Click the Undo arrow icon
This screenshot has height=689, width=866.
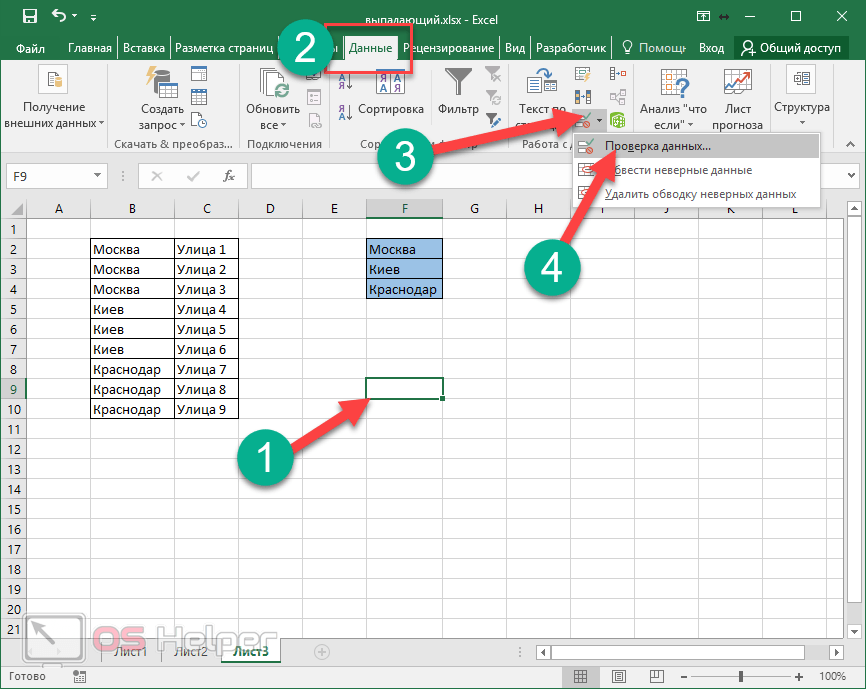(58, 16)
